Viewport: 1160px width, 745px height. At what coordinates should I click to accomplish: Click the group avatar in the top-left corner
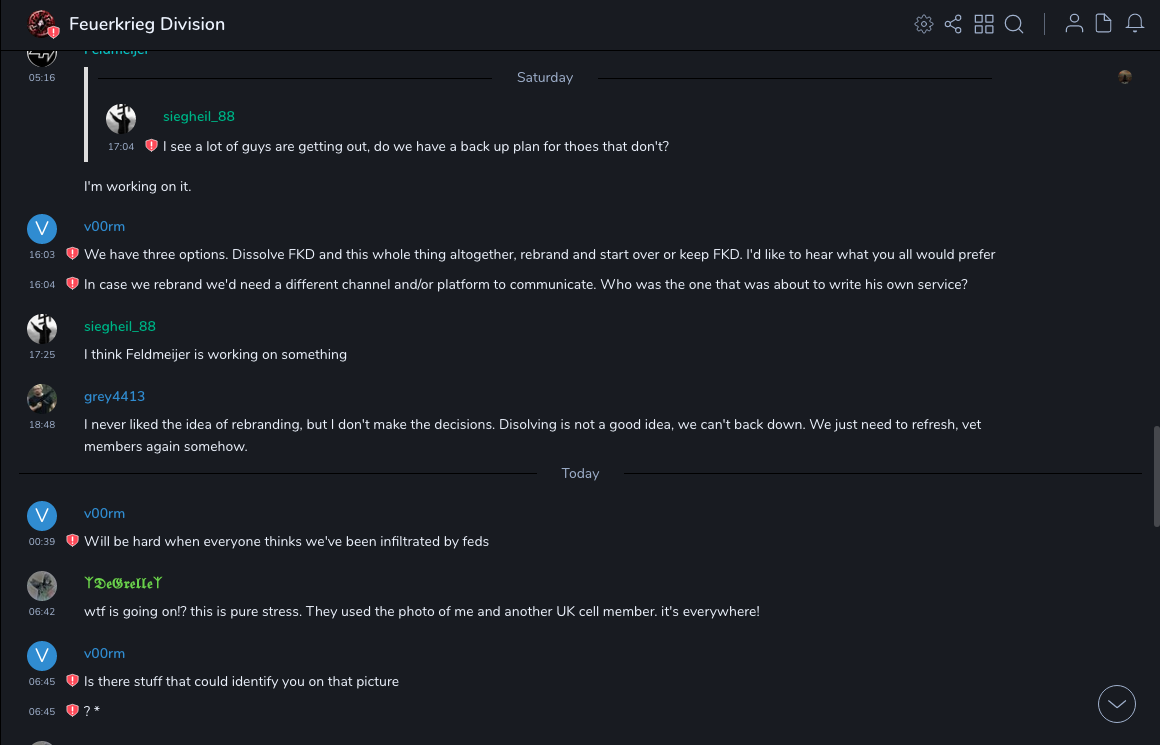pyautogui.click(x=41, y=23)
